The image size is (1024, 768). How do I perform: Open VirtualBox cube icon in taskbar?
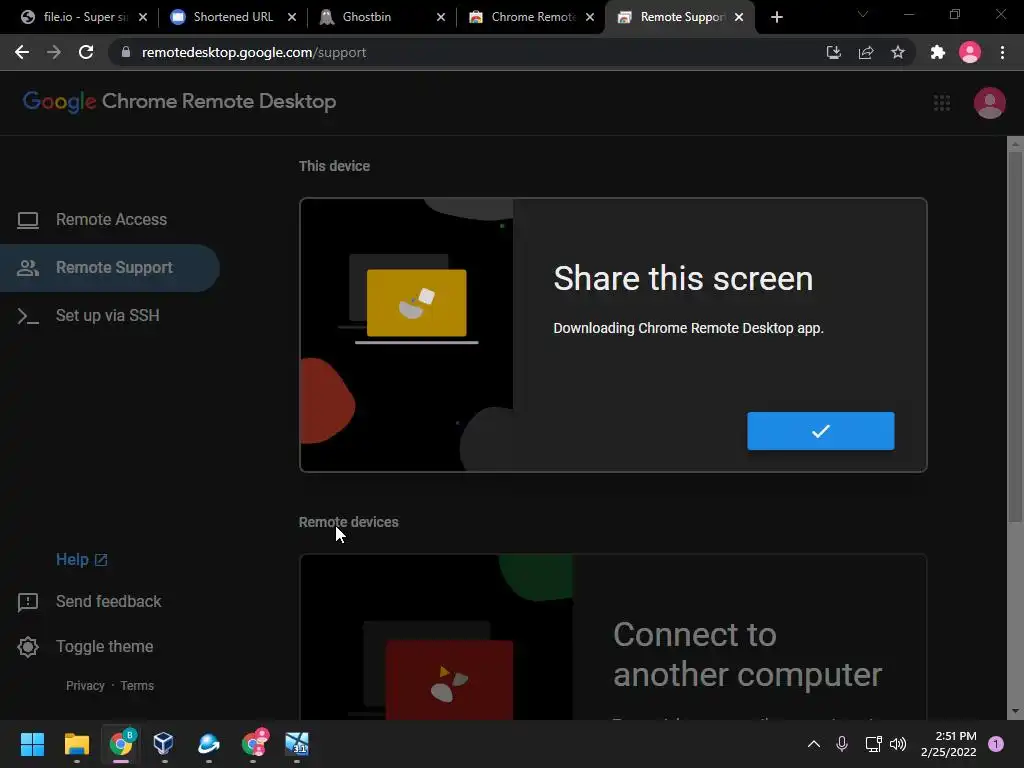[163, 744]
